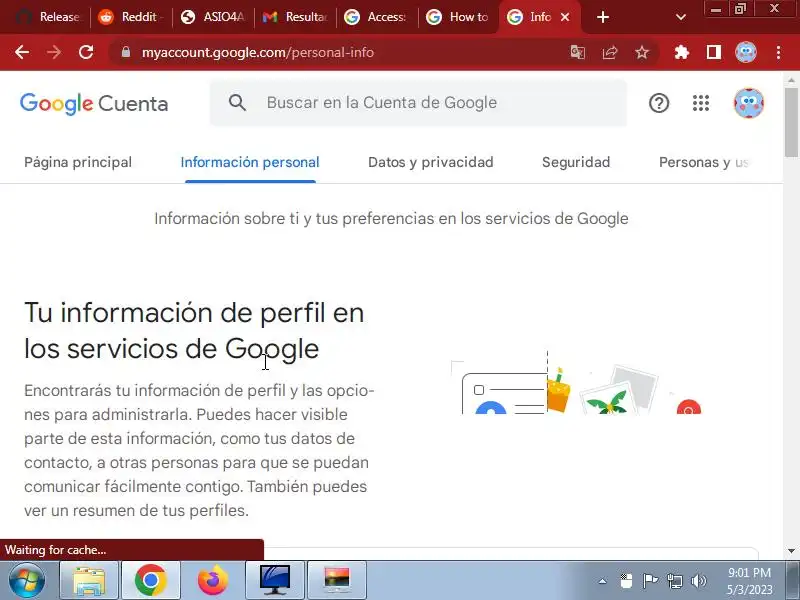Viewport: 800px width, 600px height.
Task: Open the Chrome profile avatar in toolbar
Action: coord(746,52)
